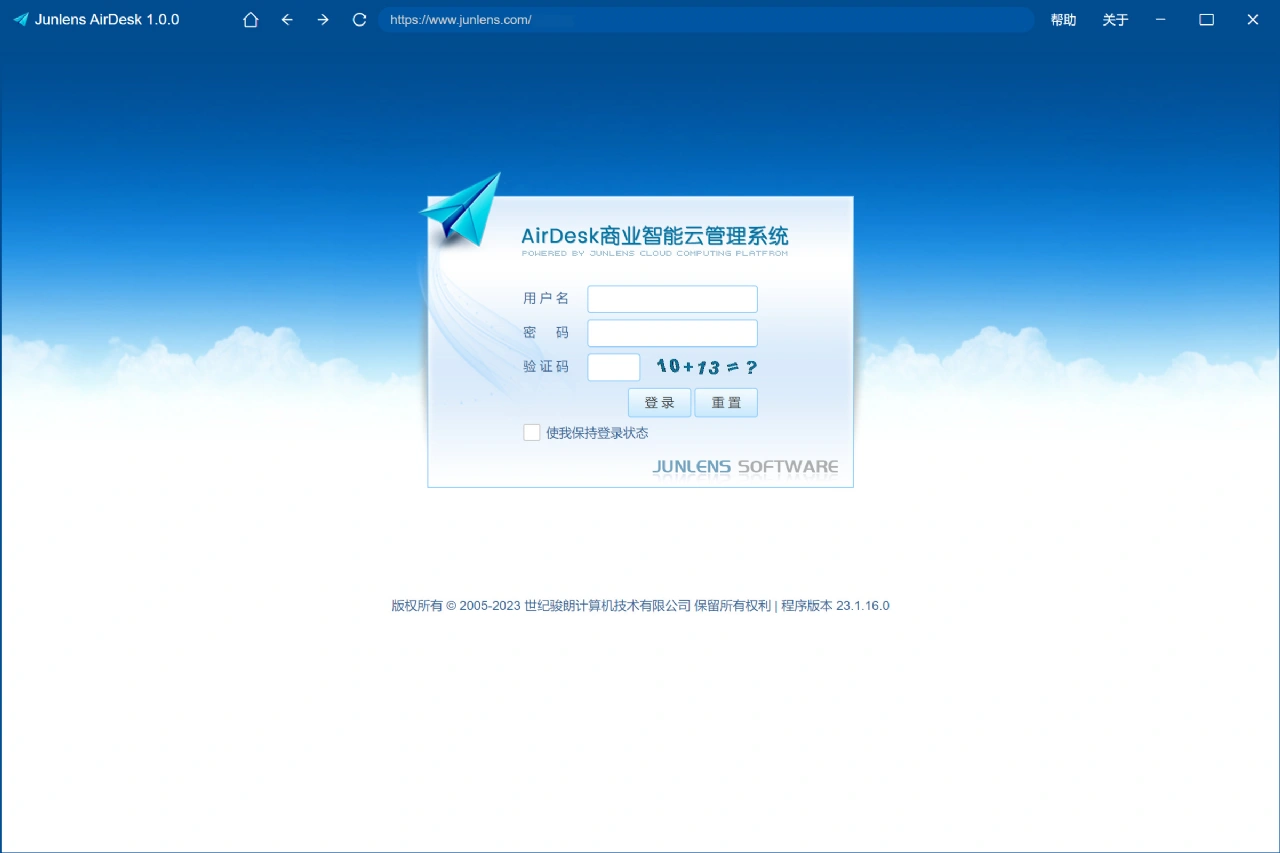
Task: Submit with the 登录 button
Action: click(660, 403)
